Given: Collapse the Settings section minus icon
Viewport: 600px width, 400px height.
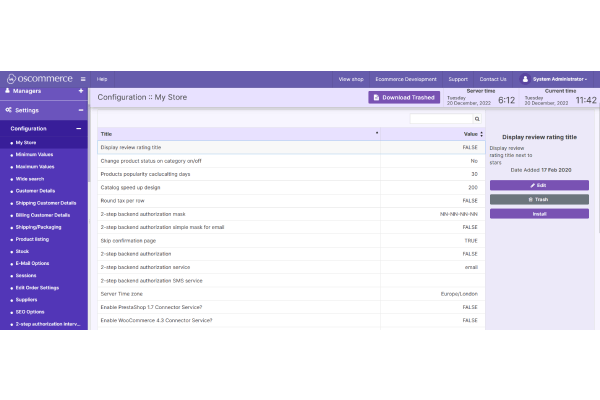Looking at the screenshot, I should click(81, 110).
